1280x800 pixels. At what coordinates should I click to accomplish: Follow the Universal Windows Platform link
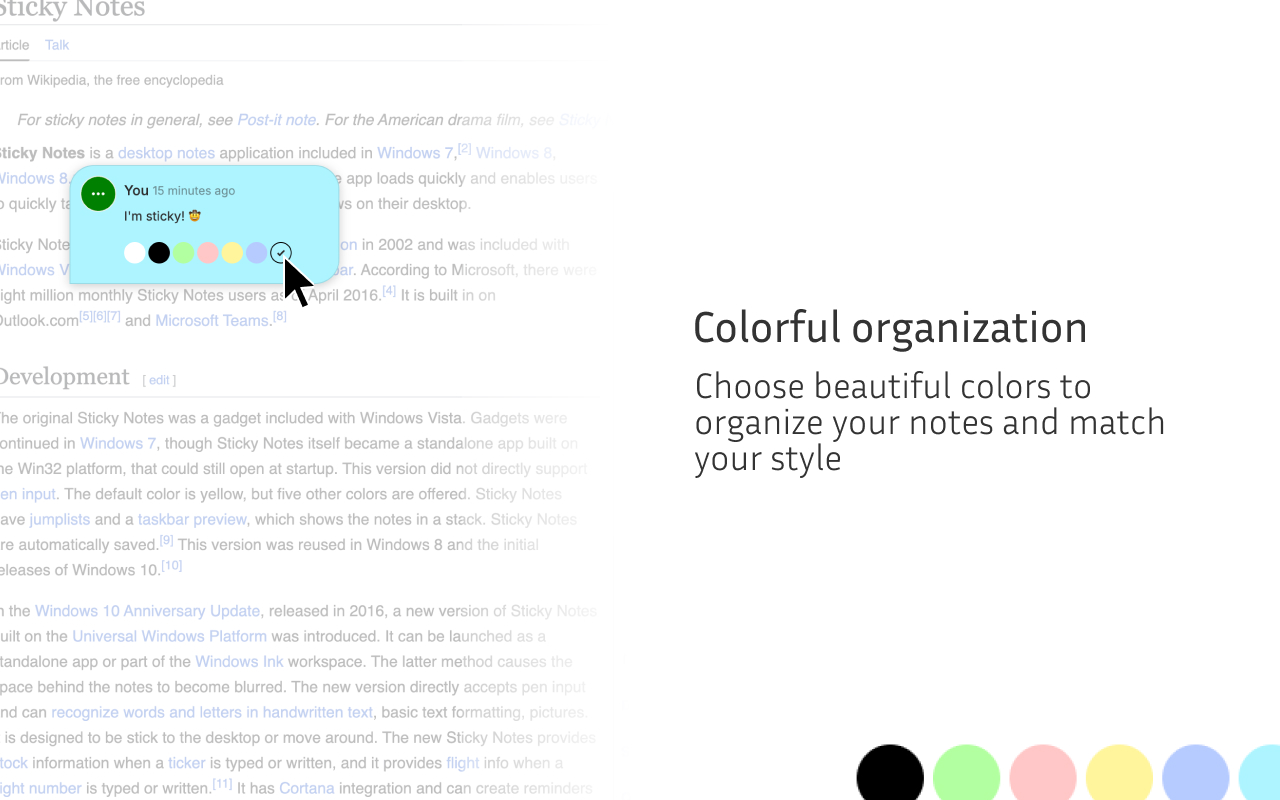point(169,636)
